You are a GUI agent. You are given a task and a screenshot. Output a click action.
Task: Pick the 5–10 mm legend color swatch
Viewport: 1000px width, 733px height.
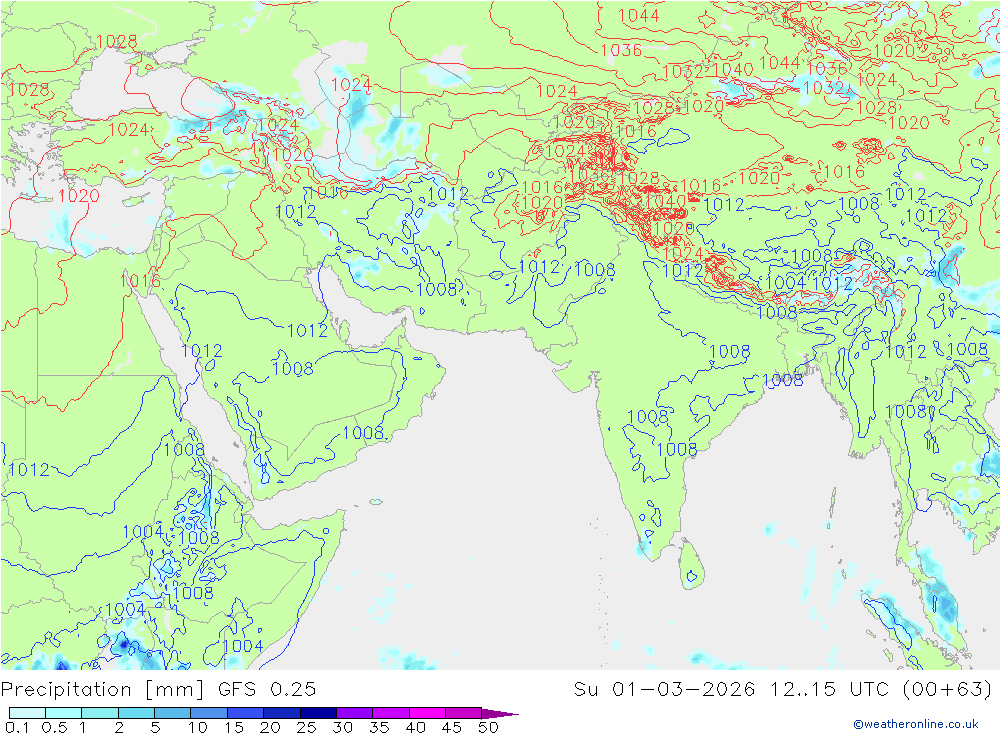pos(173,713)
